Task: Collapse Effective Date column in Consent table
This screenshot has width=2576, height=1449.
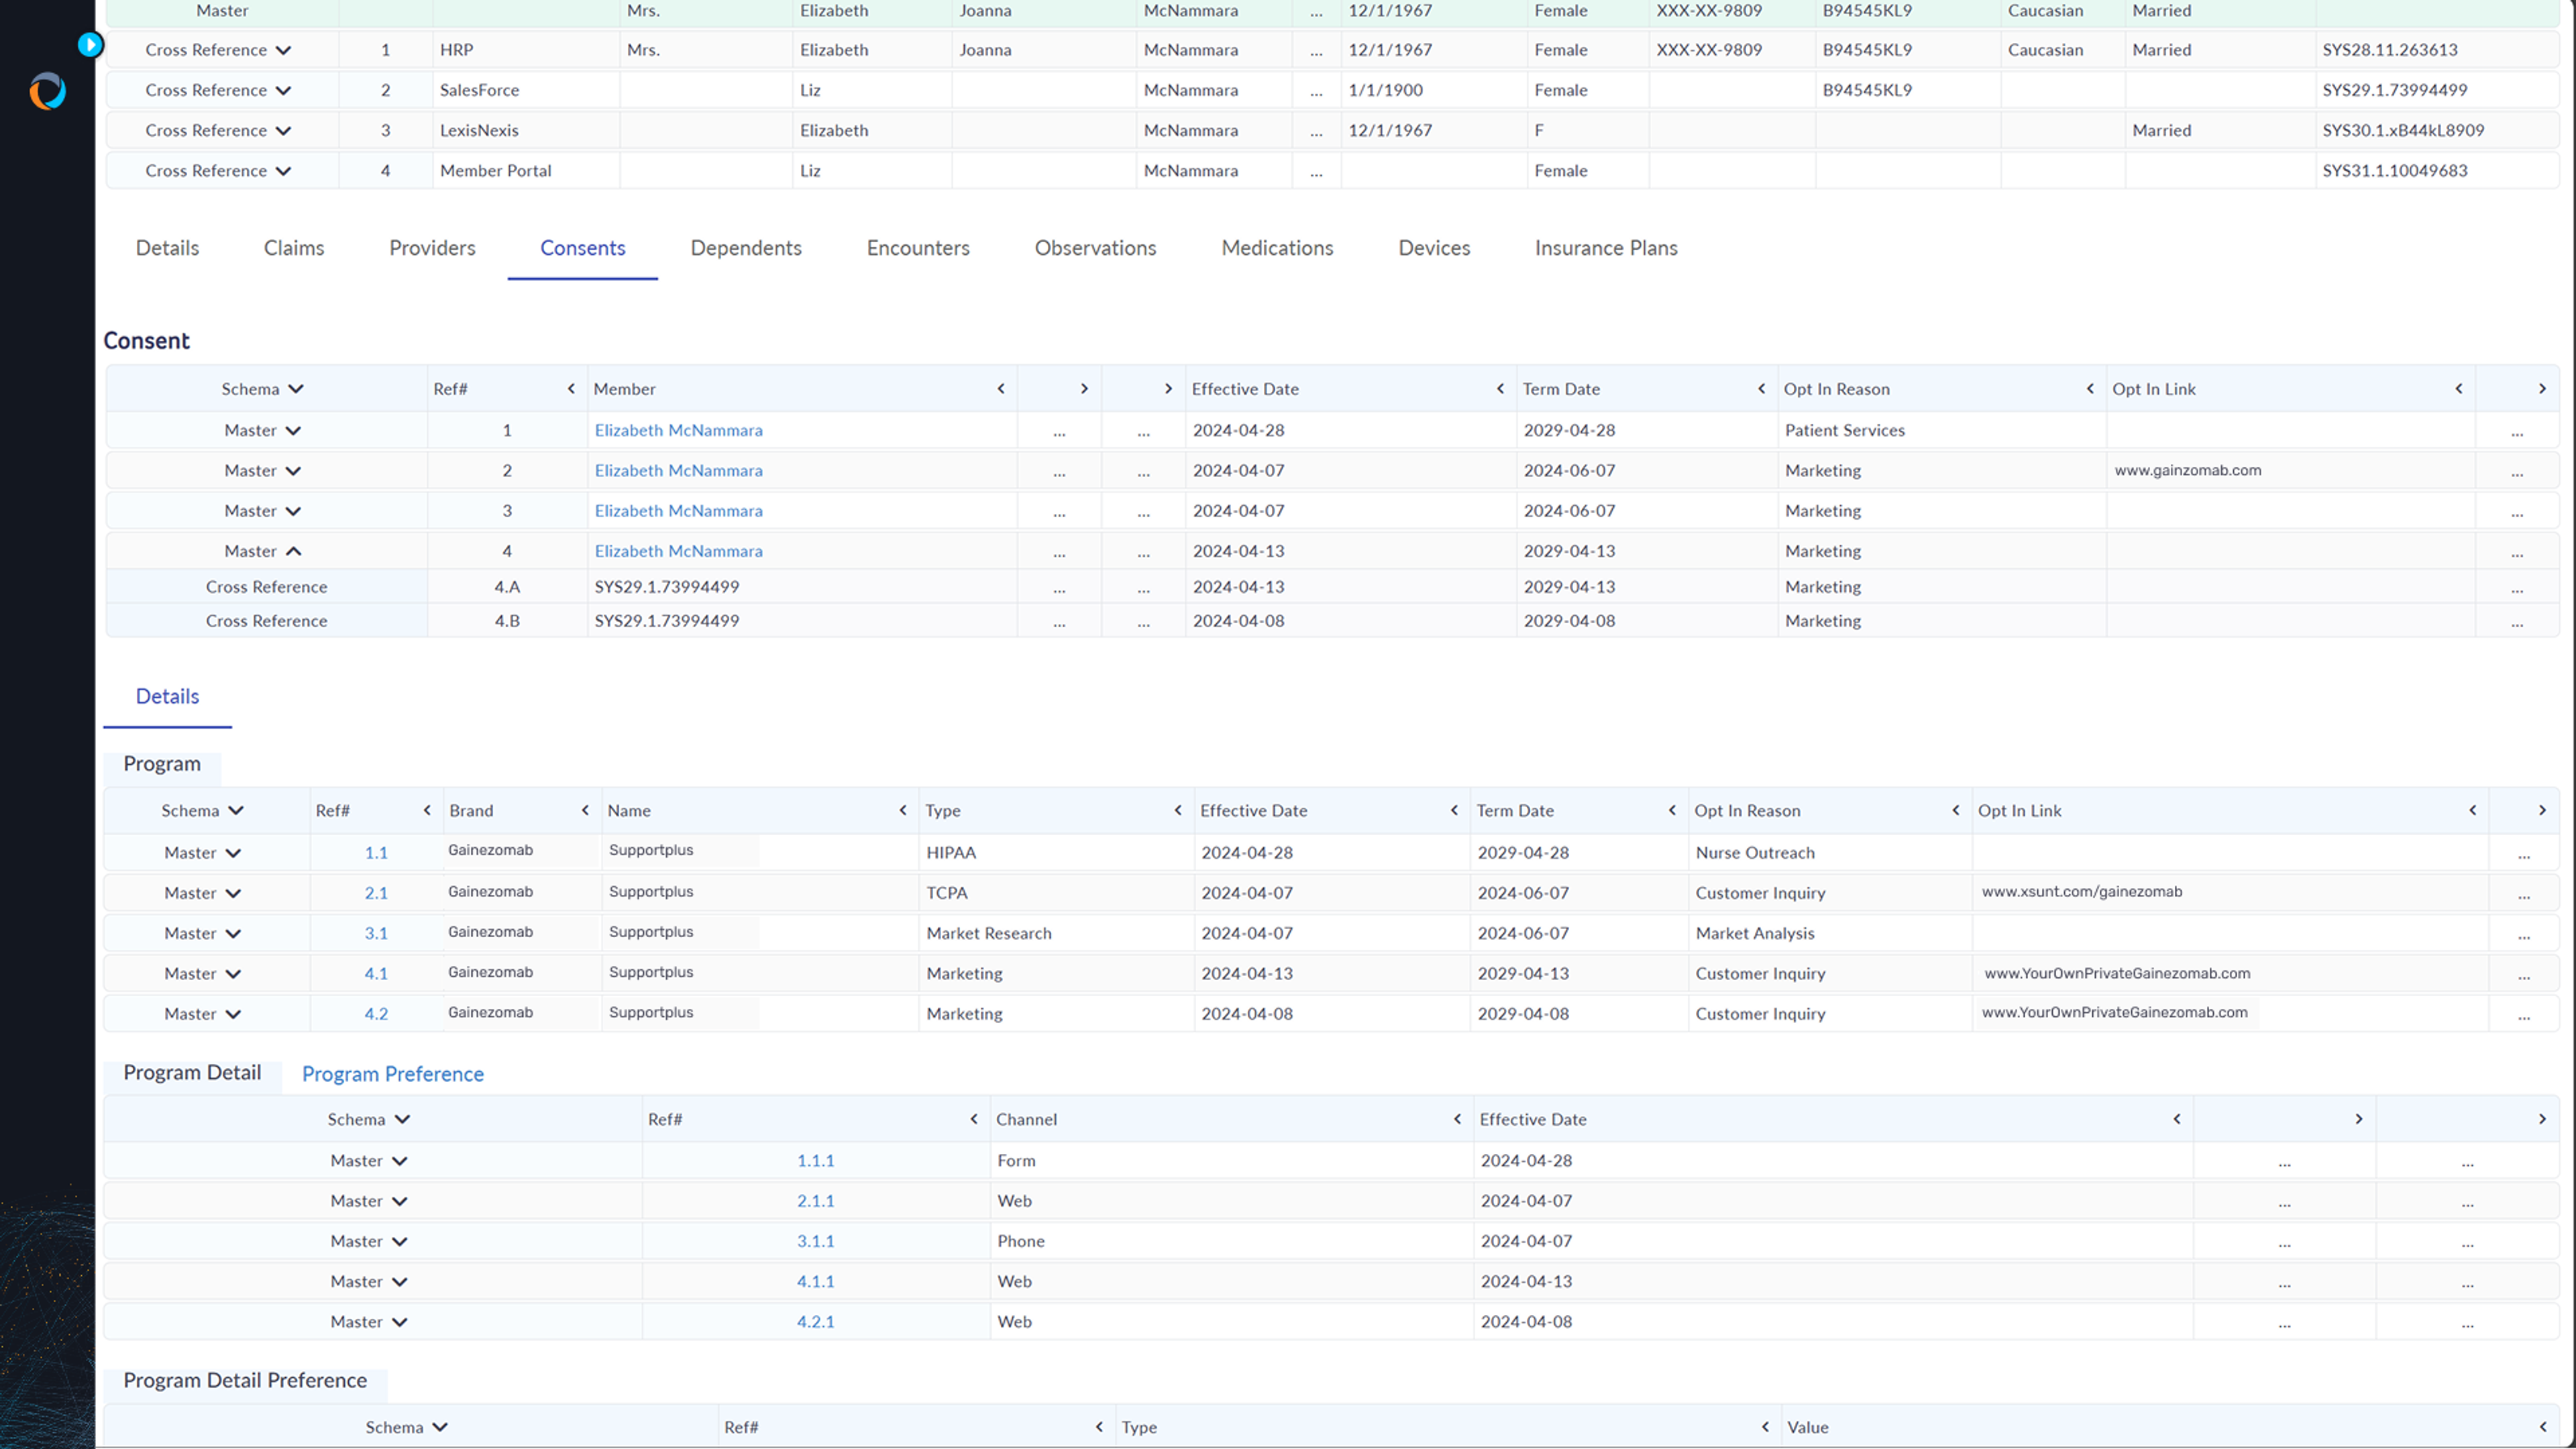Action: click(x=1500, y=388)
